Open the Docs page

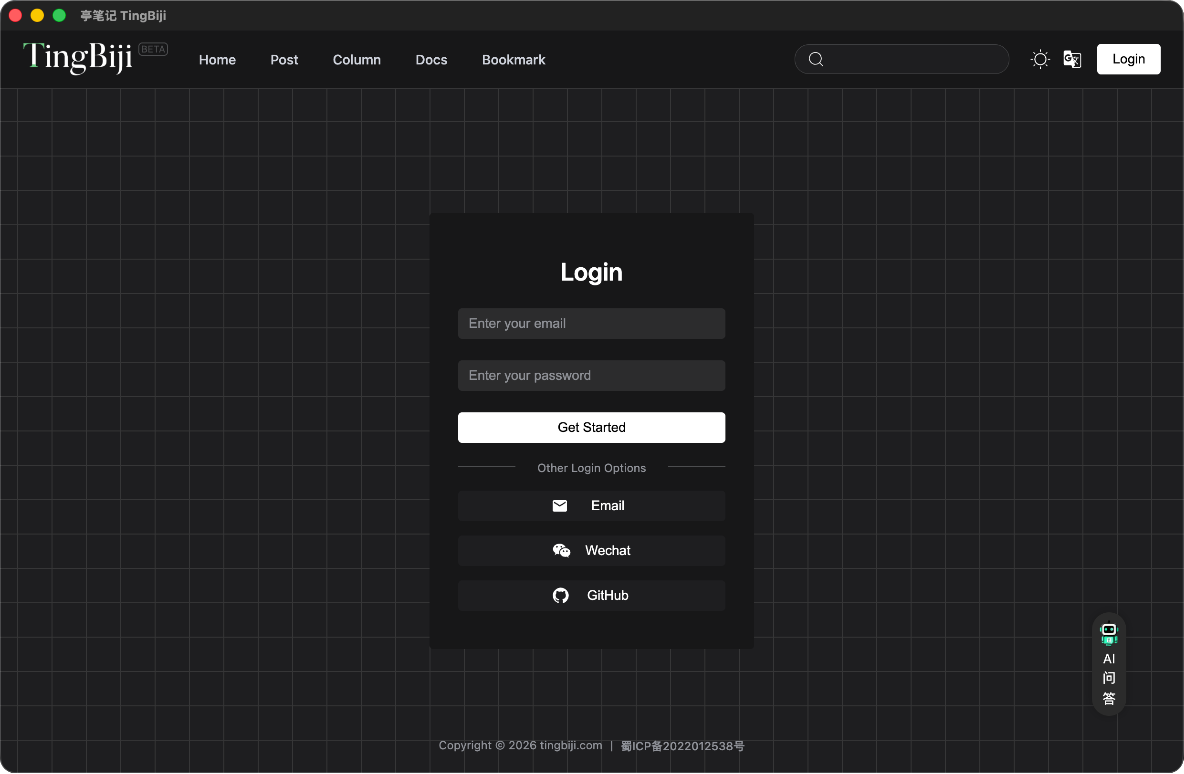[431, 60]
